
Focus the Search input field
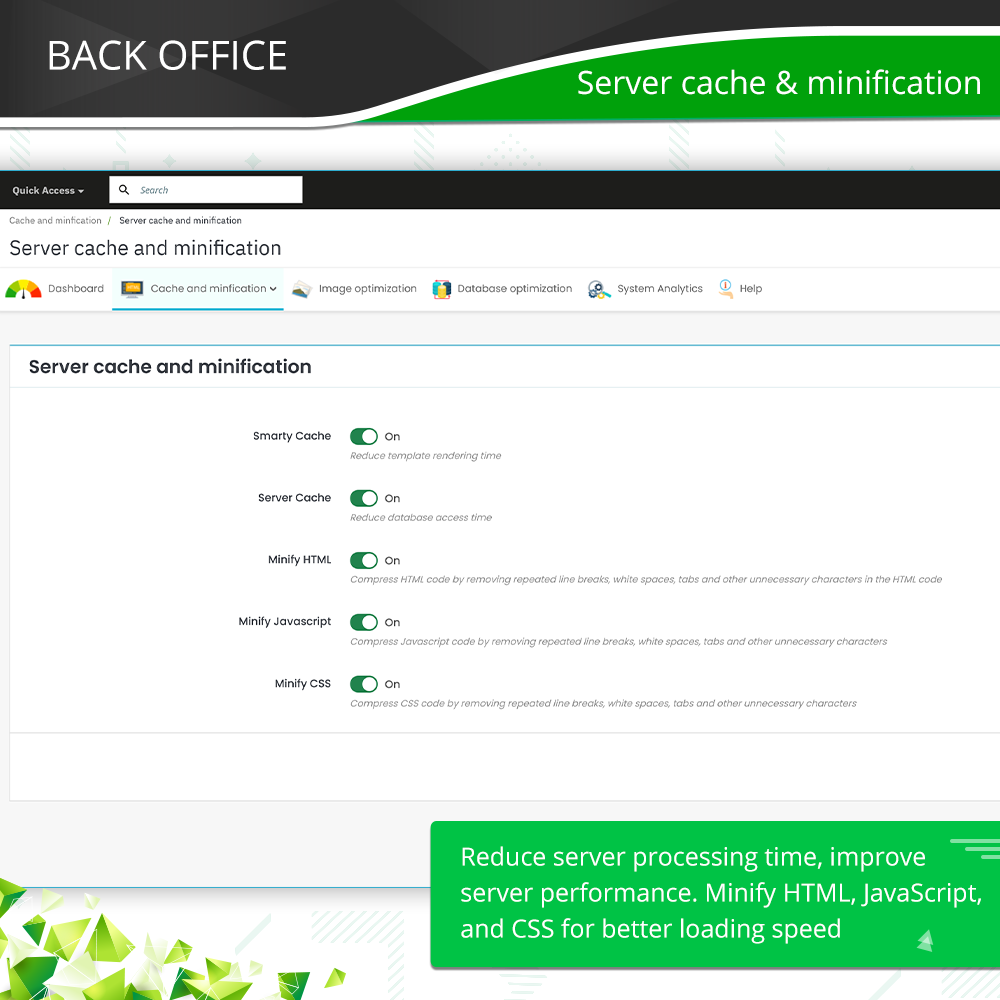pyautogui.click(x=215, y=190)
